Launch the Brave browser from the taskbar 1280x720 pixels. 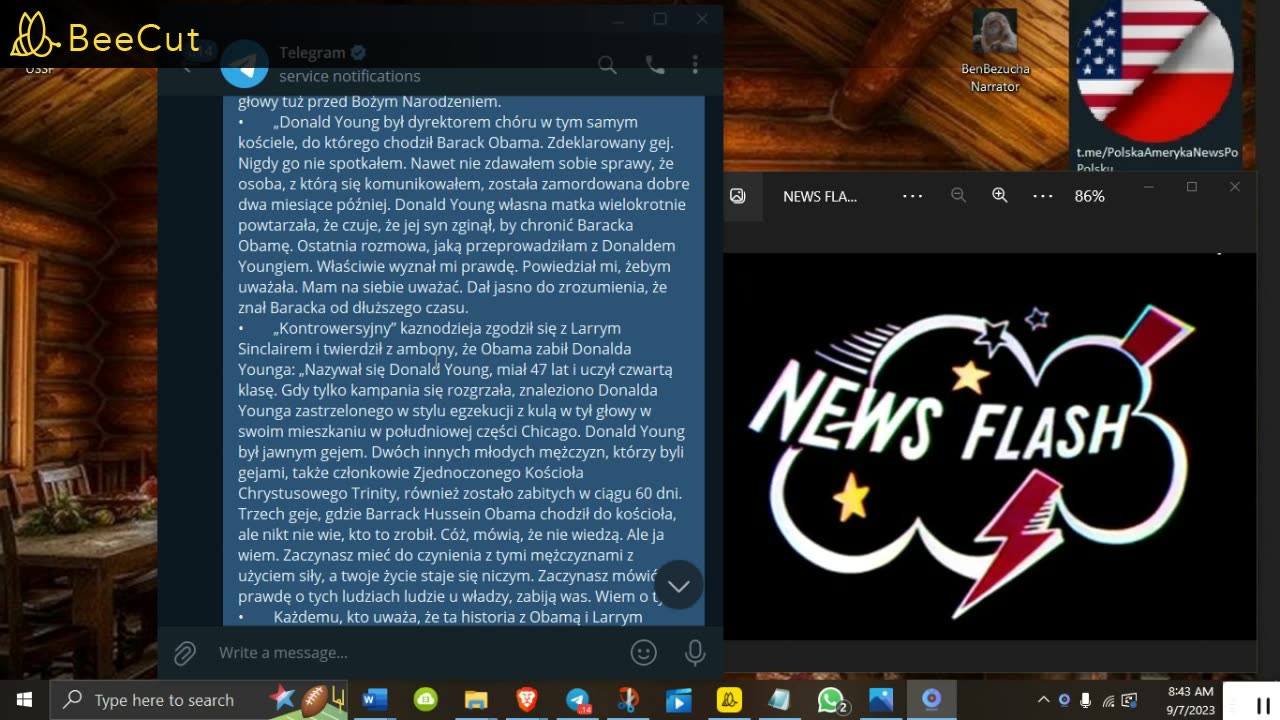point(526,700)
